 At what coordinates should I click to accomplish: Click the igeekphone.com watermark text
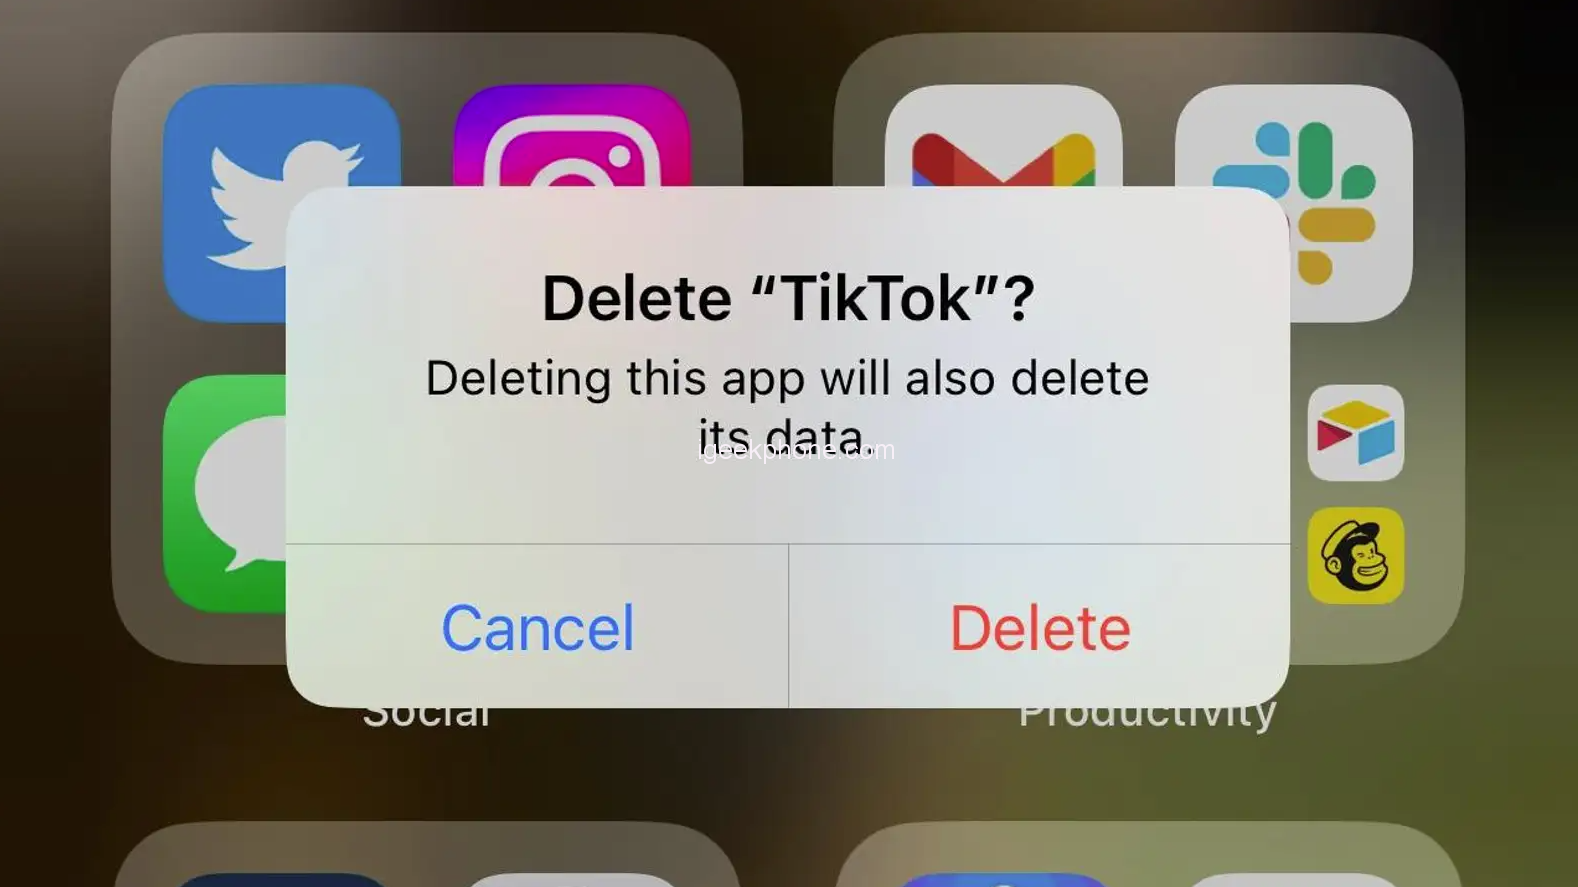click(x=796, y=450)
